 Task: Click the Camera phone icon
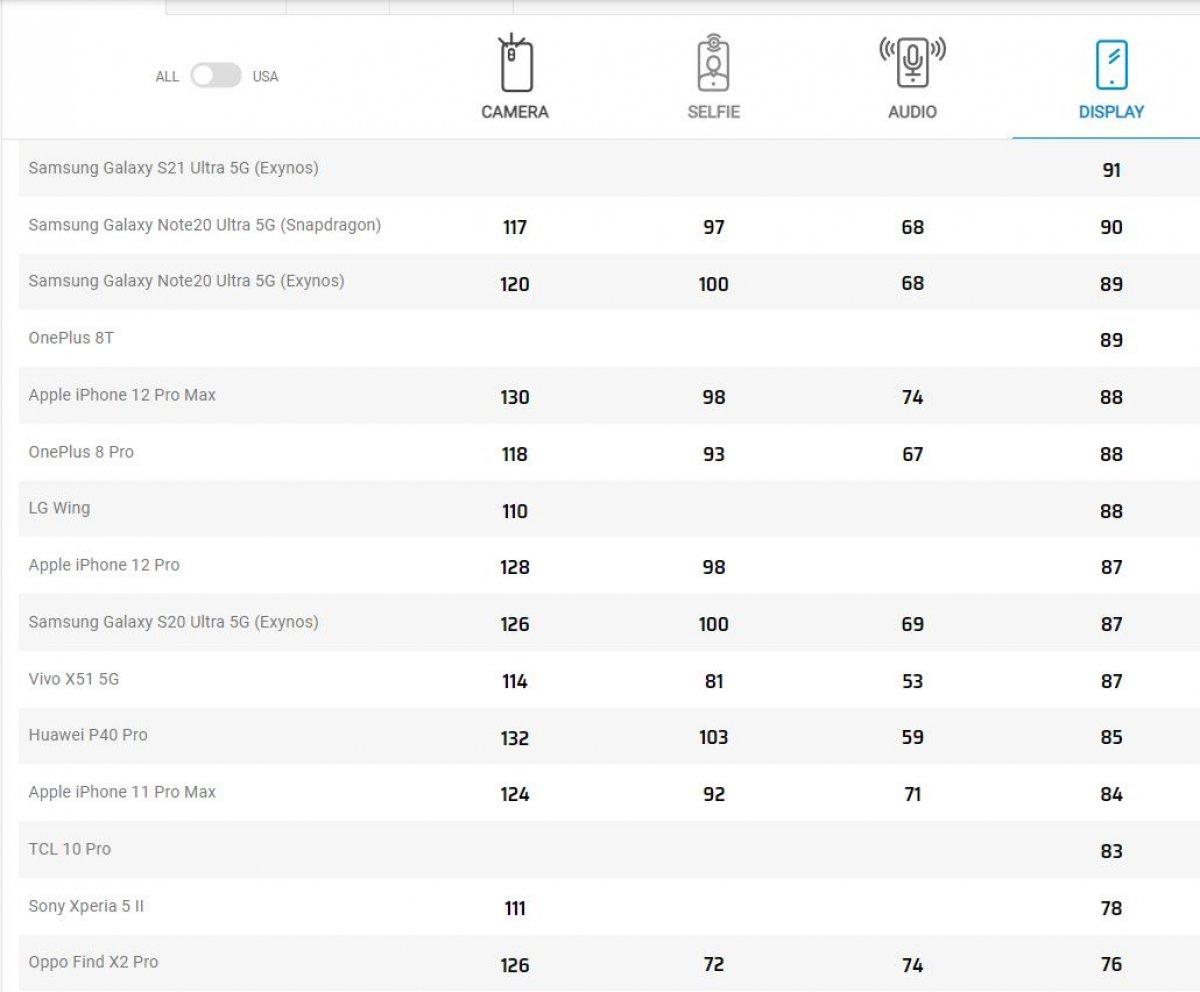coord(515,63)
